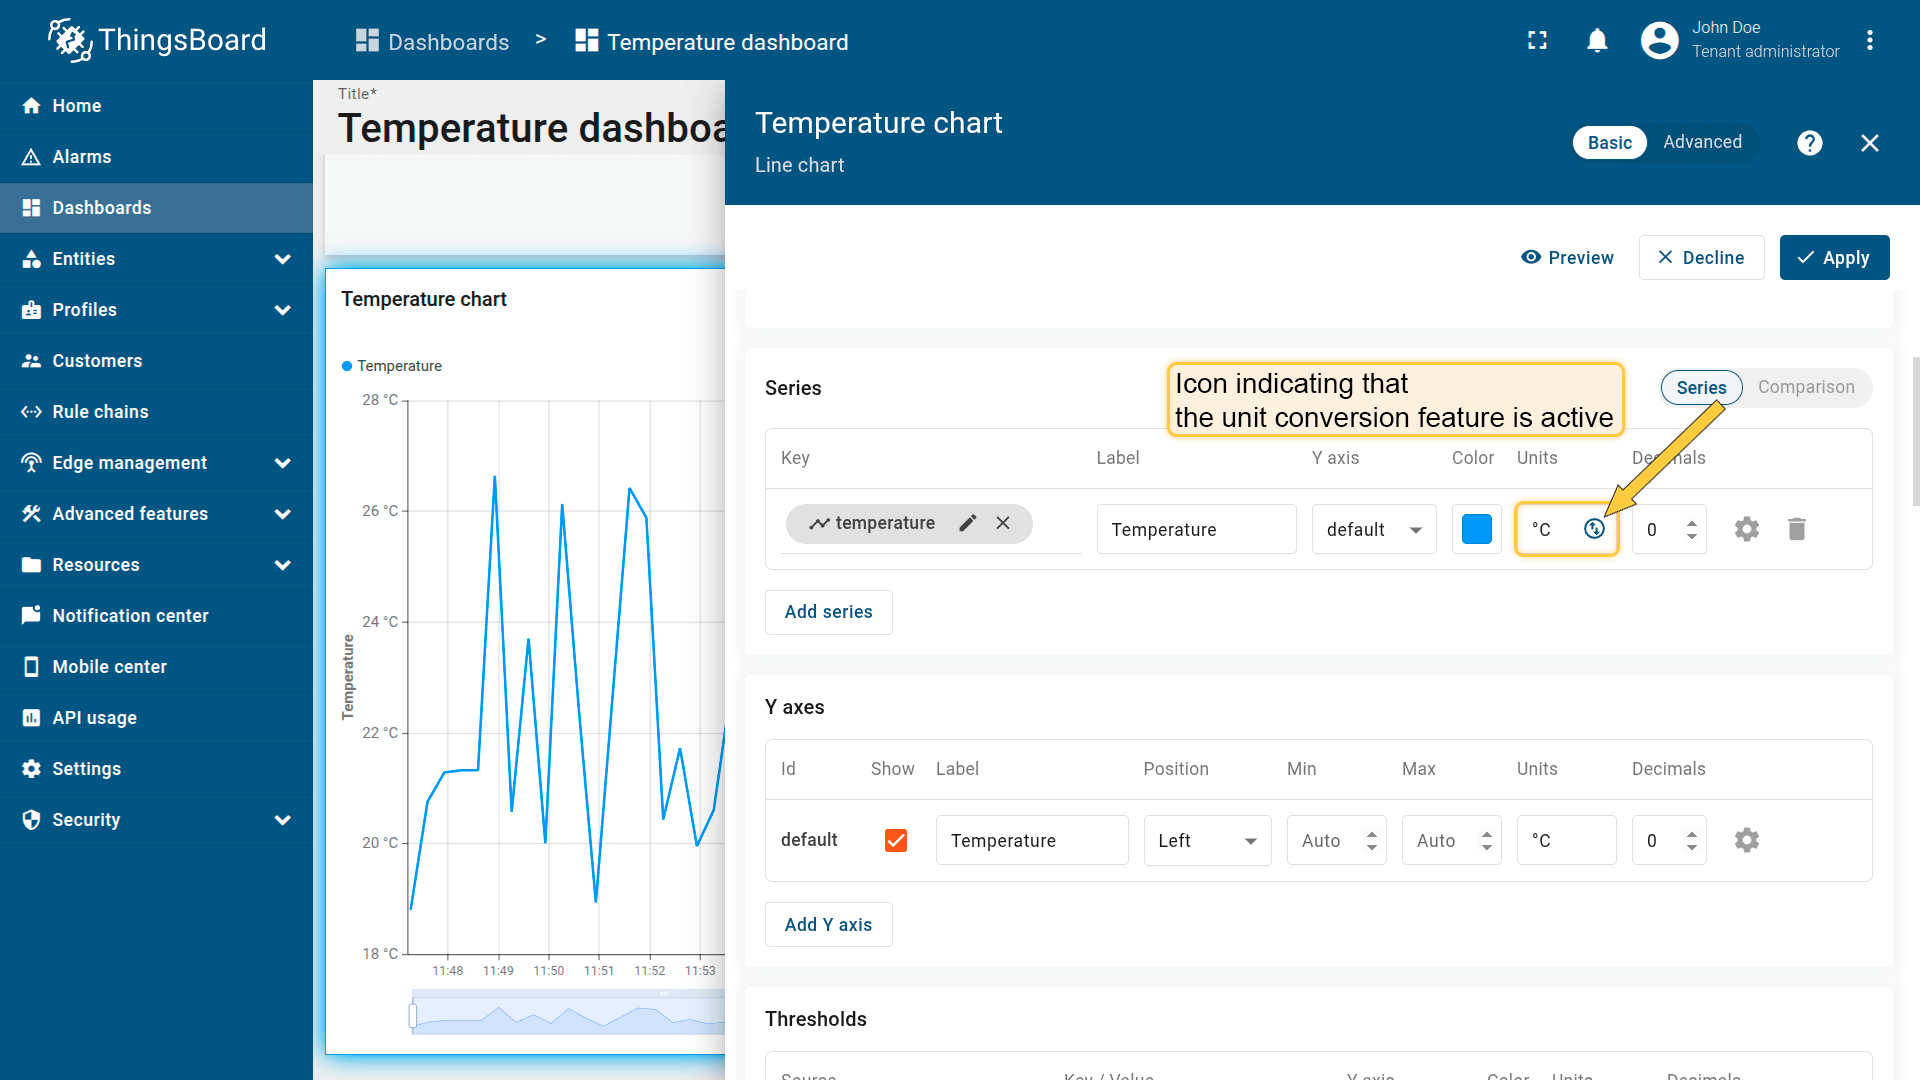Open Rule chains in sidebar
The height and width of the screenshot is (1080, 1920).
tap(100, 412)
